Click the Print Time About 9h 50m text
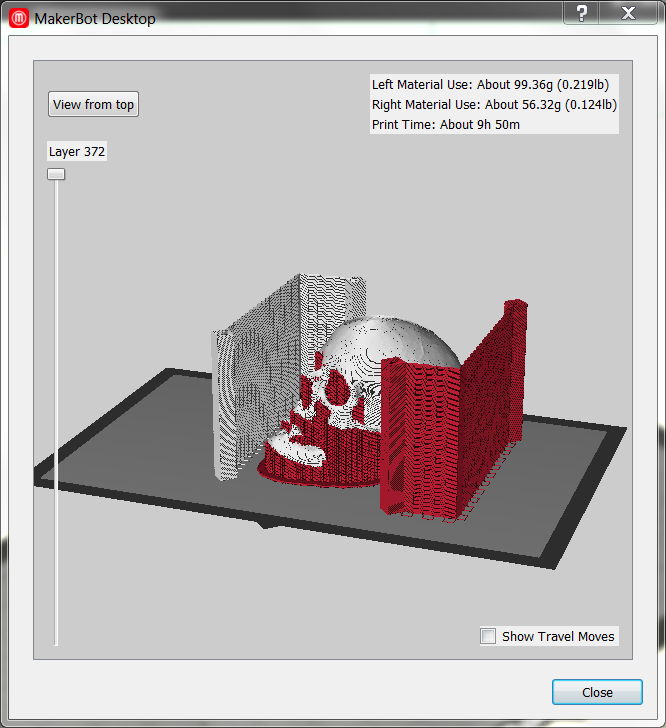 click(445, 124)
